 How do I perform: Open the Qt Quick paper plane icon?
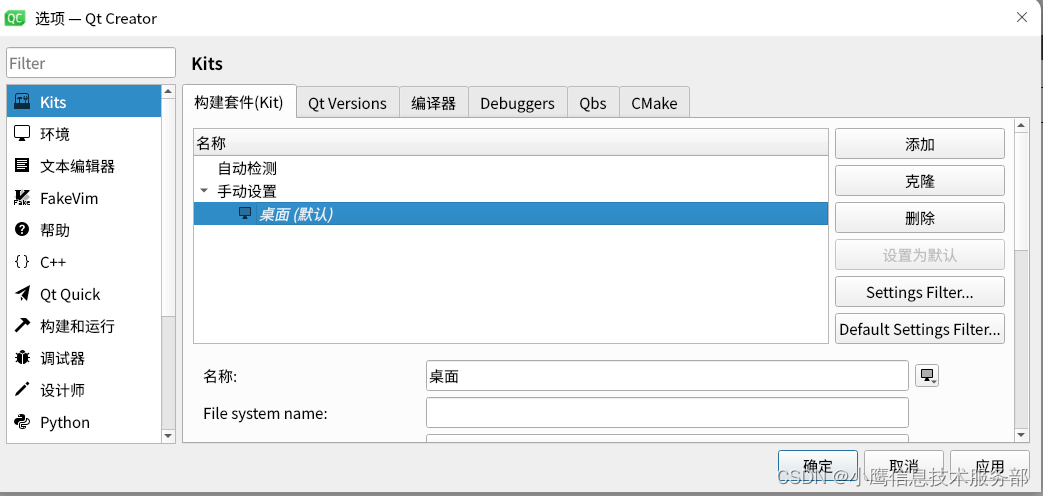[22, 293]
